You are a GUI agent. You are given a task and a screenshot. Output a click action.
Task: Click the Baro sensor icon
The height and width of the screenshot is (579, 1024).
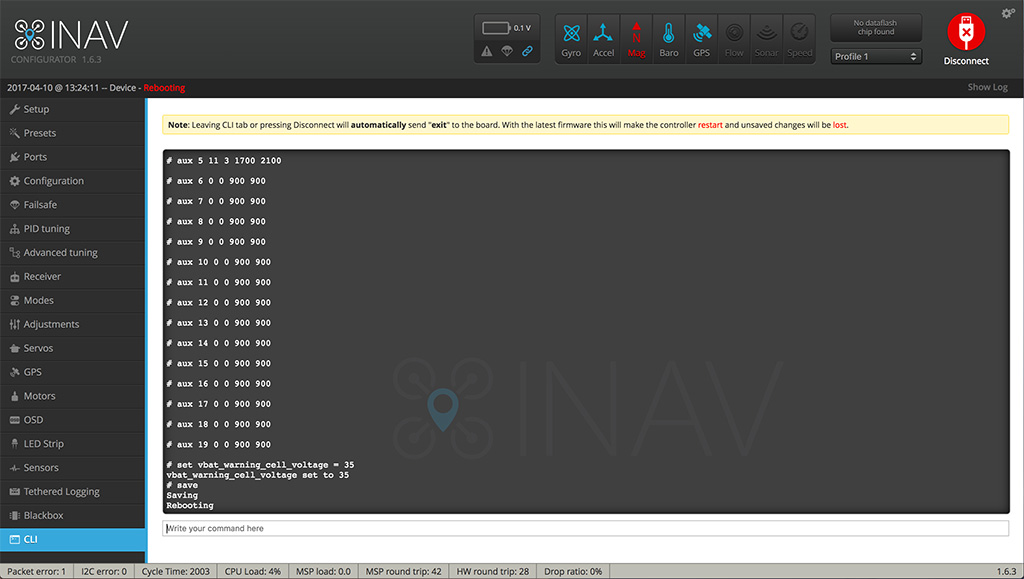coord(668,39)
